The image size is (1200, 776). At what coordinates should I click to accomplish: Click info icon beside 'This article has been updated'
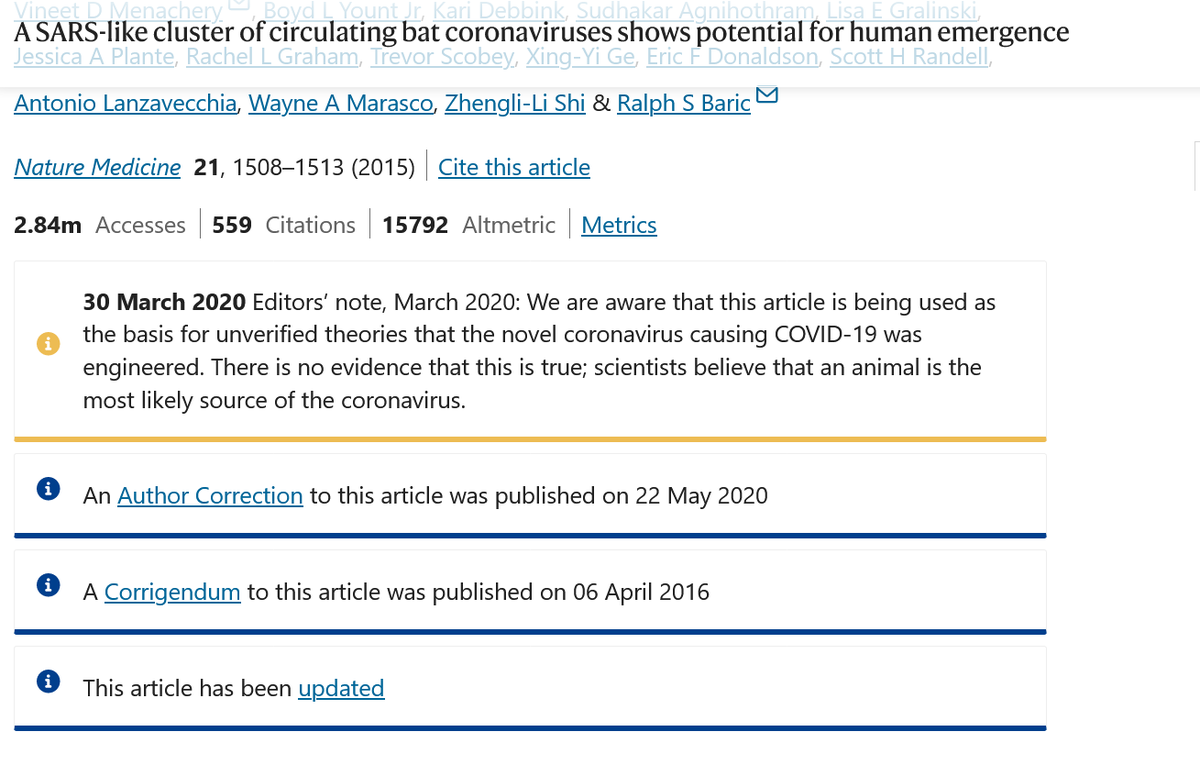(47, 682)
